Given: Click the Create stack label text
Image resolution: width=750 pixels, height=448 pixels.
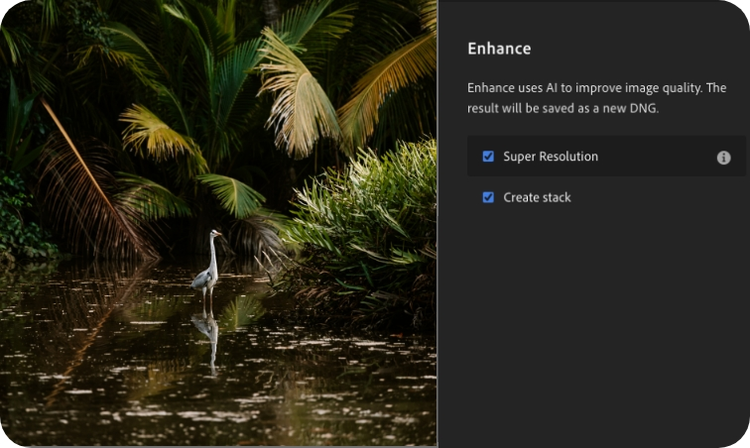Looking at the screenshot, I should click(537, 198).
